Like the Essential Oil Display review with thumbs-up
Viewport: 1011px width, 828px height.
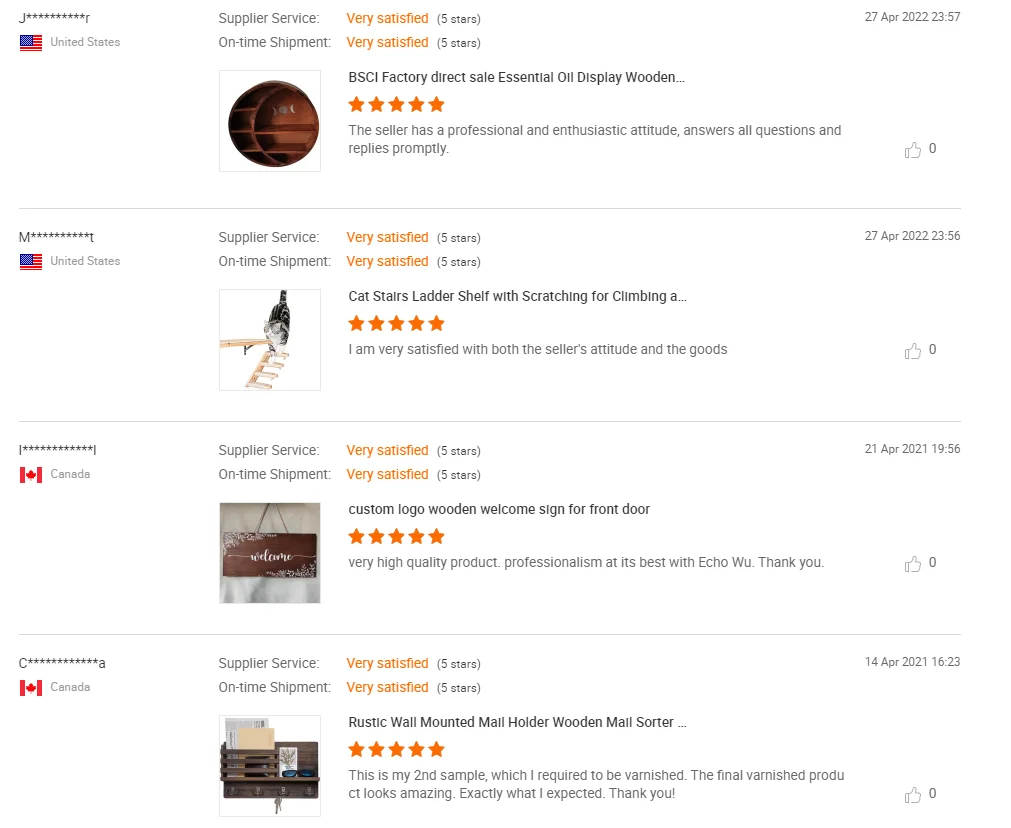(x=913, y=150)
